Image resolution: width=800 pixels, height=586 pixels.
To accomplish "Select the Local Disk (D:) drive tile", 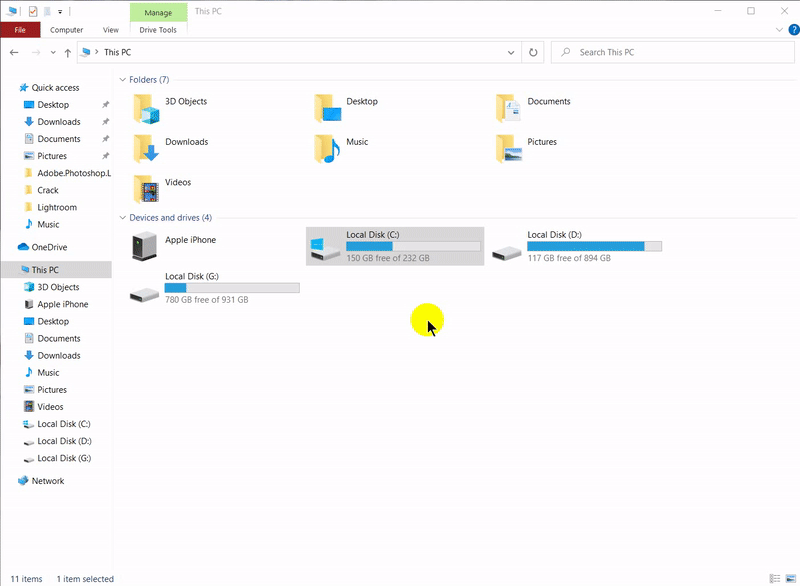I will click(577, 246).
